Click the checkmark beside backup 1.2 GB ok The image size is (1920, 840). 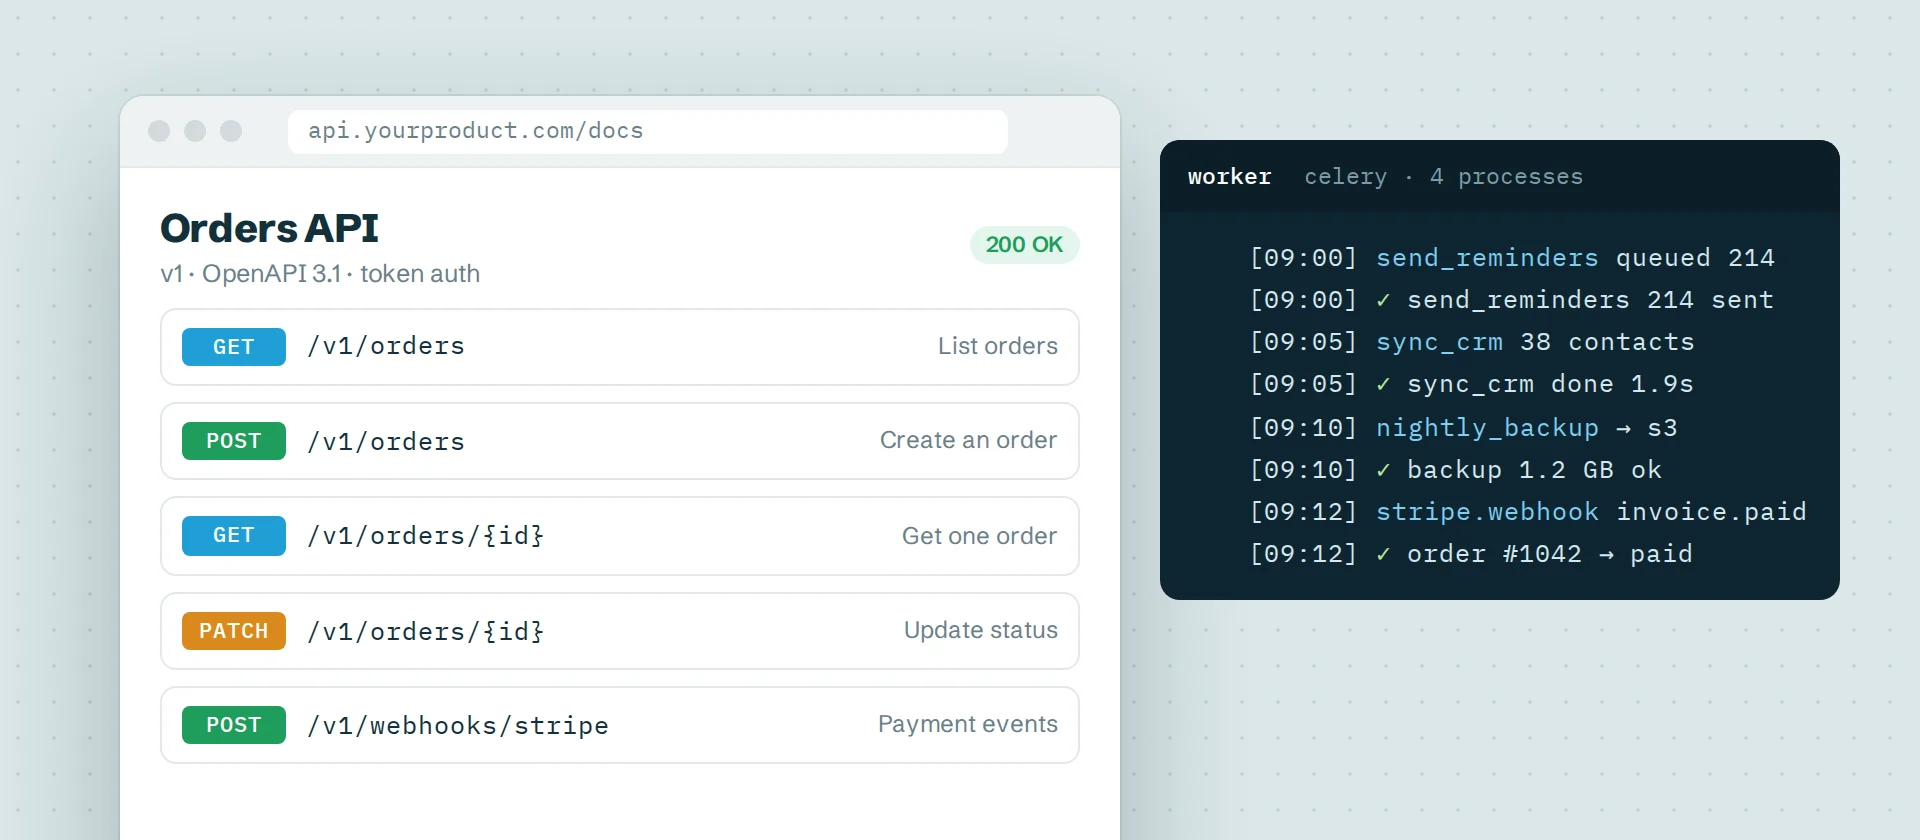1383,470
